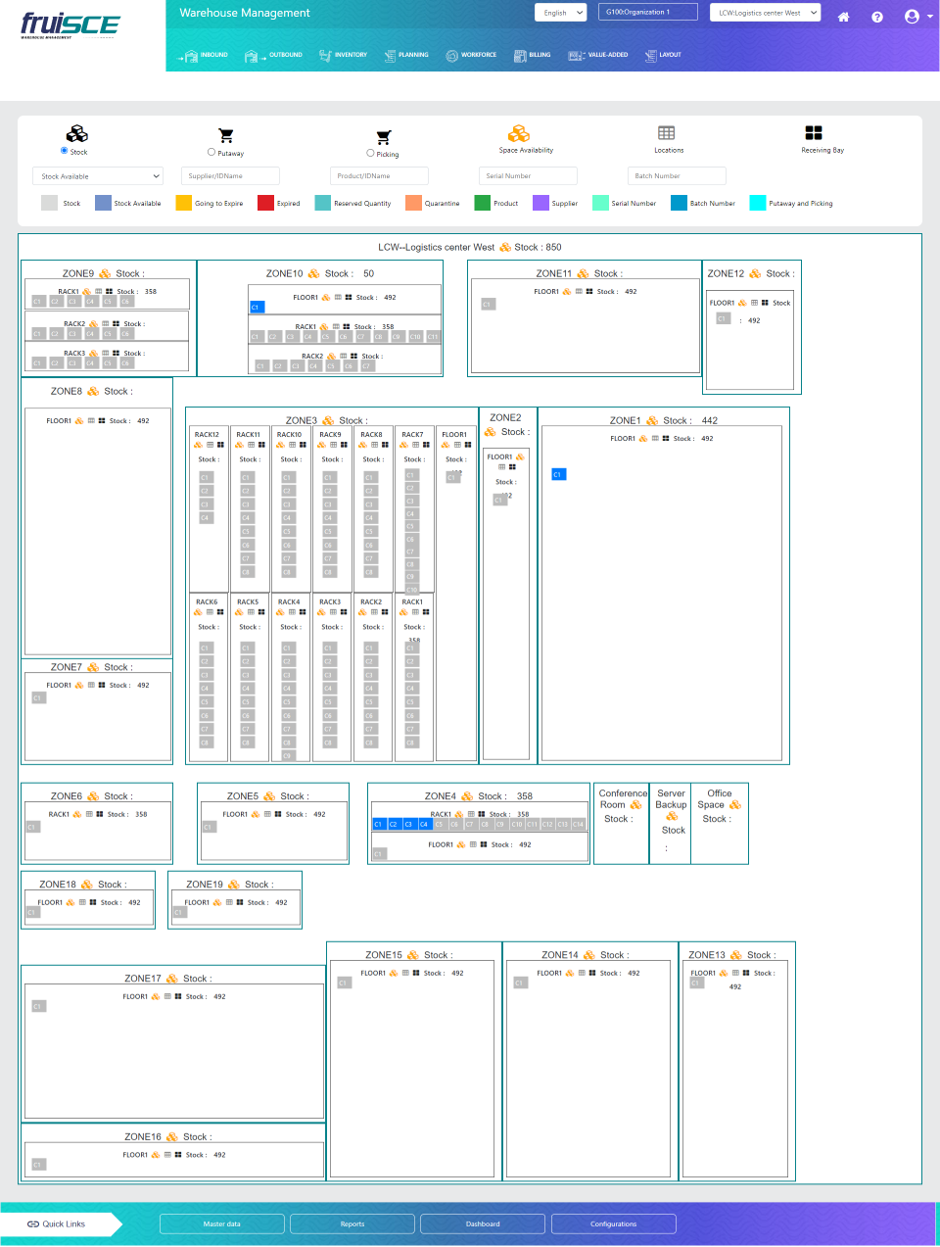
Task: Click the Putaway and Picking cyan swatch
Action: (x=758, y=203)
